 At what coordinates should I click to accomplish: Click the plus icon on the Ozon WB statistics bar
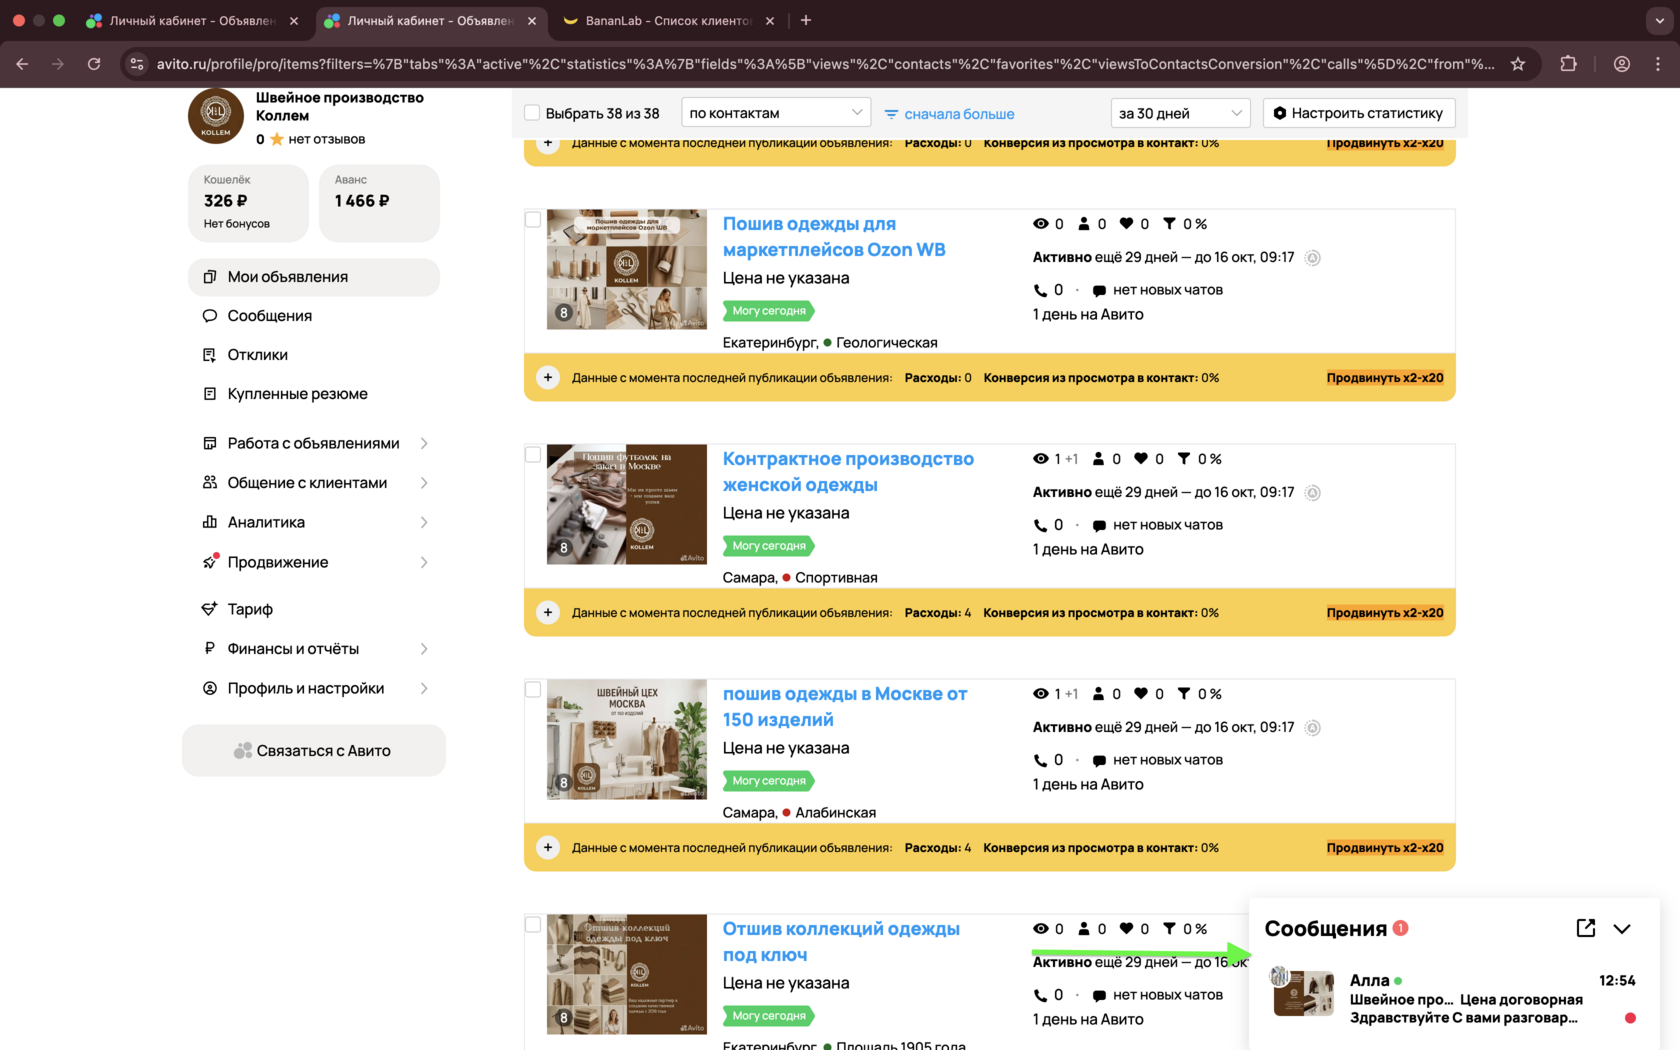(x=548, y=378)
